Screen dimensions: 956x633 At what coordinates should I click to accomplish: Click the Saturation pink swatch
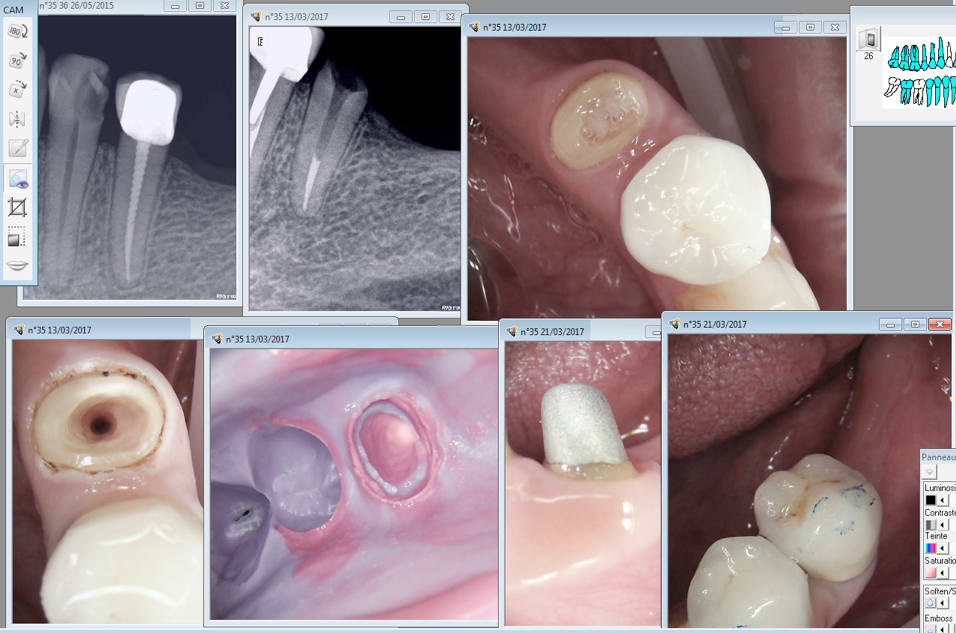pos(930,573)
